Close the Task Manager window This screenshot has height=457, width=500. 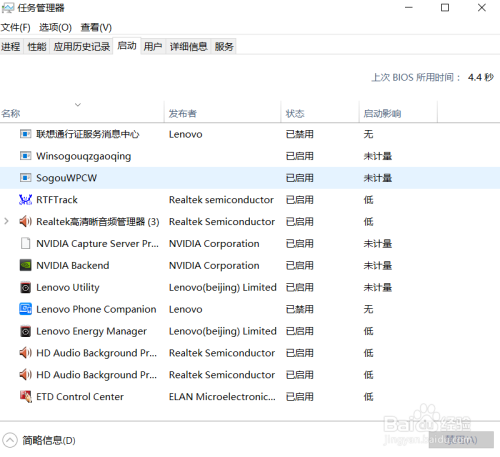(482, 8)
